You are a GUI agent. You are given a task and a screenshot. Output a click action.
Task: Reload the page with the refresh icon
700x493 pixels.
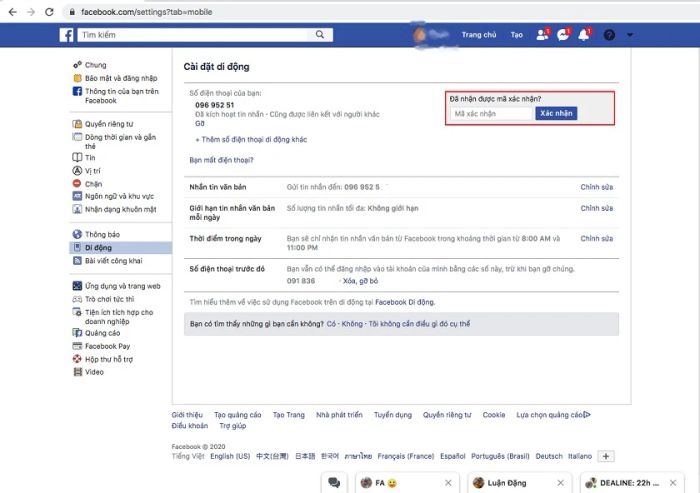pyautogui.click(x=50, y=12)
